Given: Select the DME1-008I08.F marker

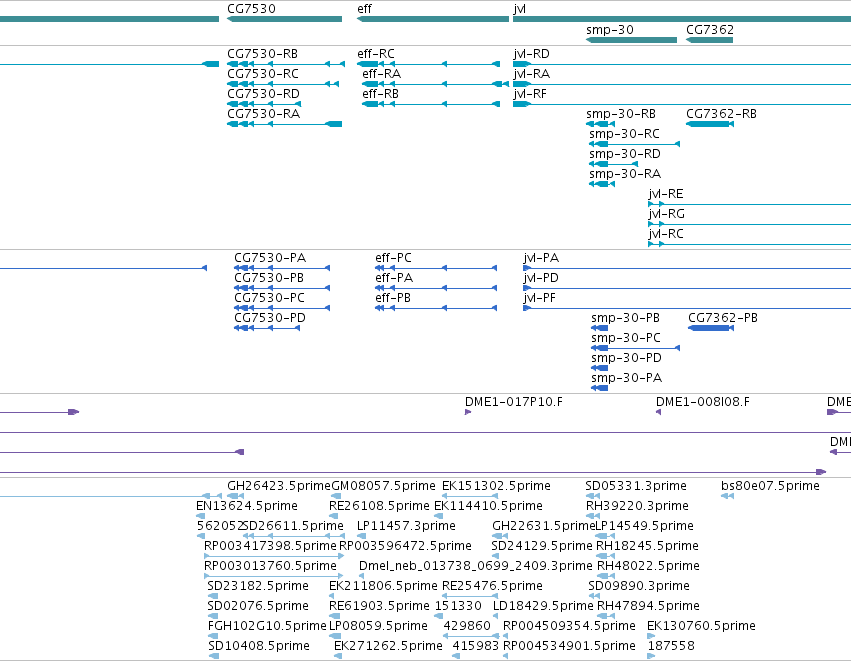Looking at the screenshot, I should pyautogui.click(x=658, y=412).
